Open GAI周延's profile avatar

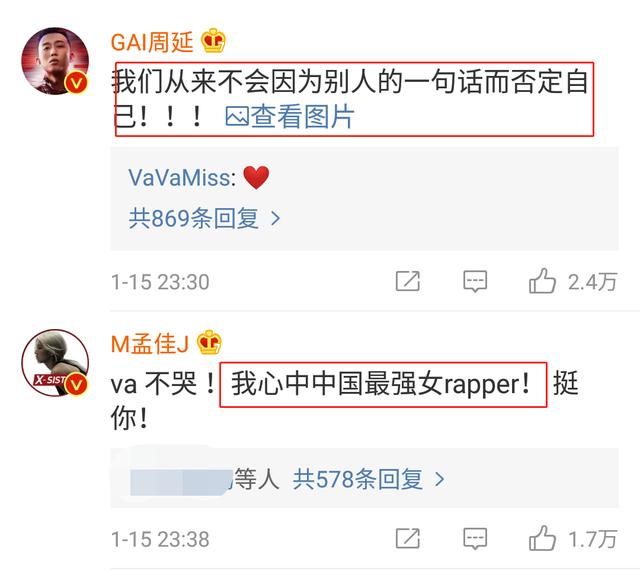[x=55, y=61]
